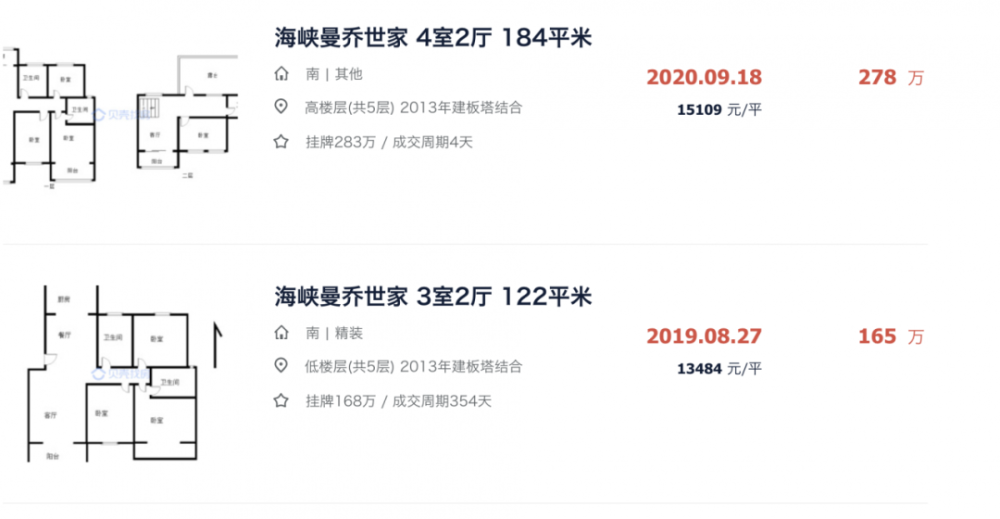
Task: Click the location pin icon beside 高楼层(共5层)
Action: [282, 108]
